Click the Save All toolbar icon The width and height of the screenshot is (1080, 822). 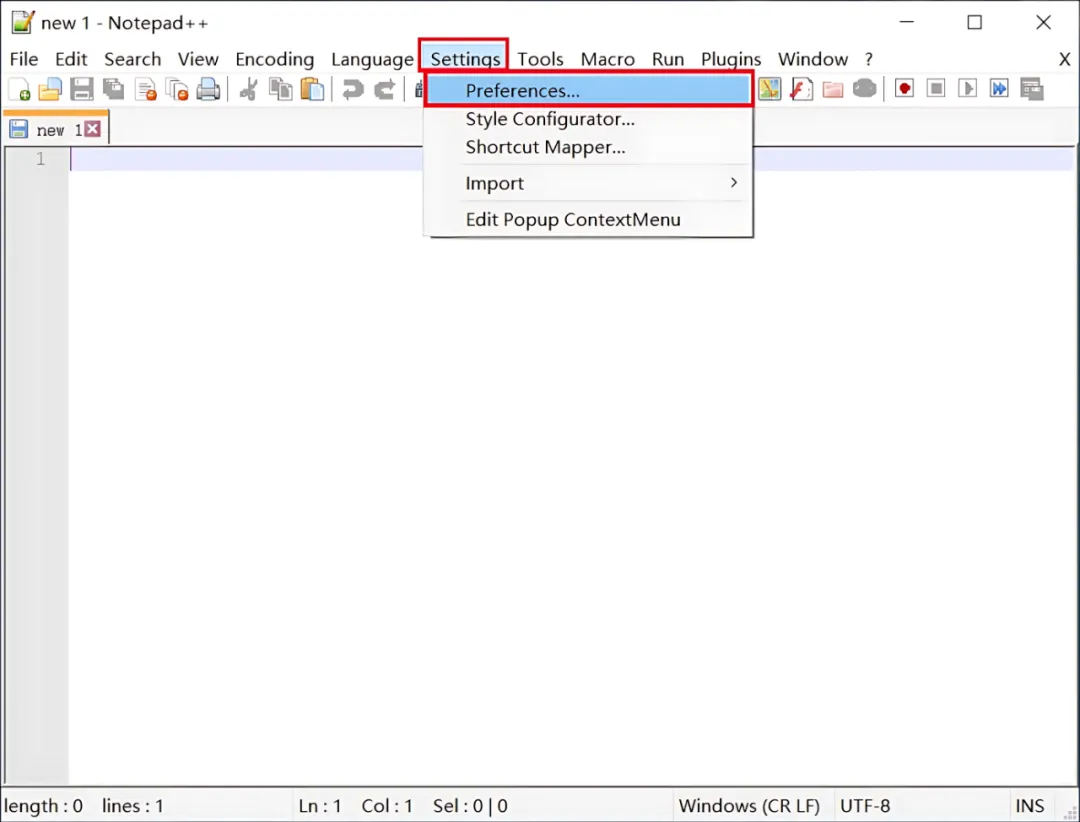114,89
